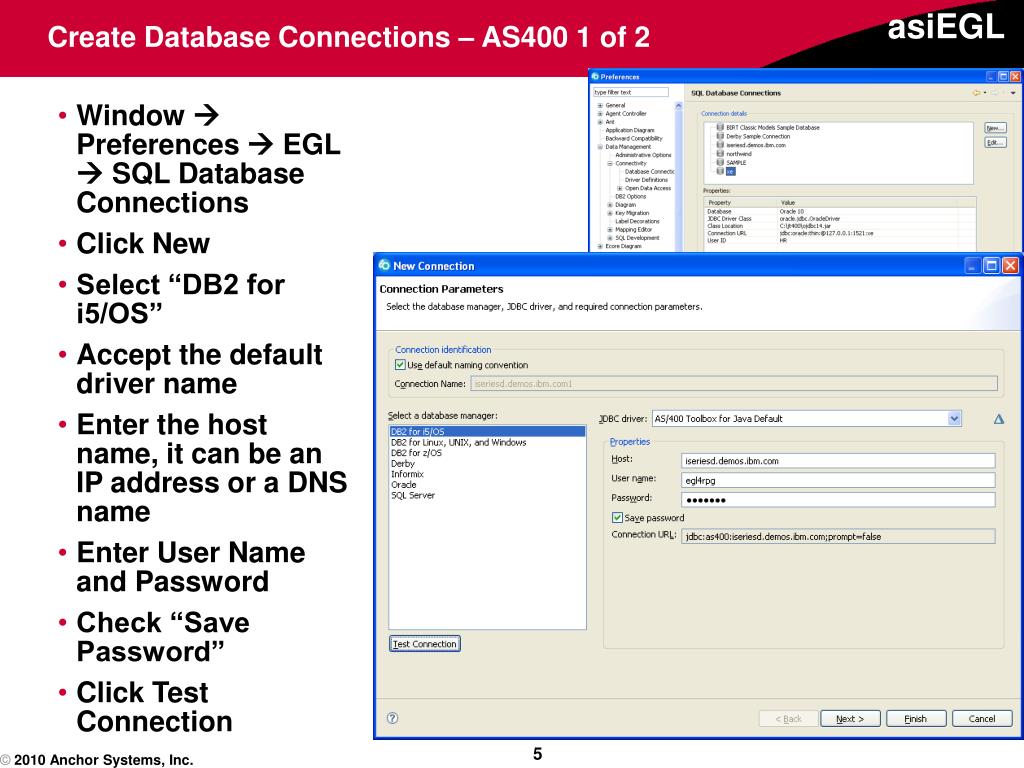This screenshot has height=768, width=1024.
Task: Open help via the question mark icon
Action: pyautogui.click(x=392, y=718)
